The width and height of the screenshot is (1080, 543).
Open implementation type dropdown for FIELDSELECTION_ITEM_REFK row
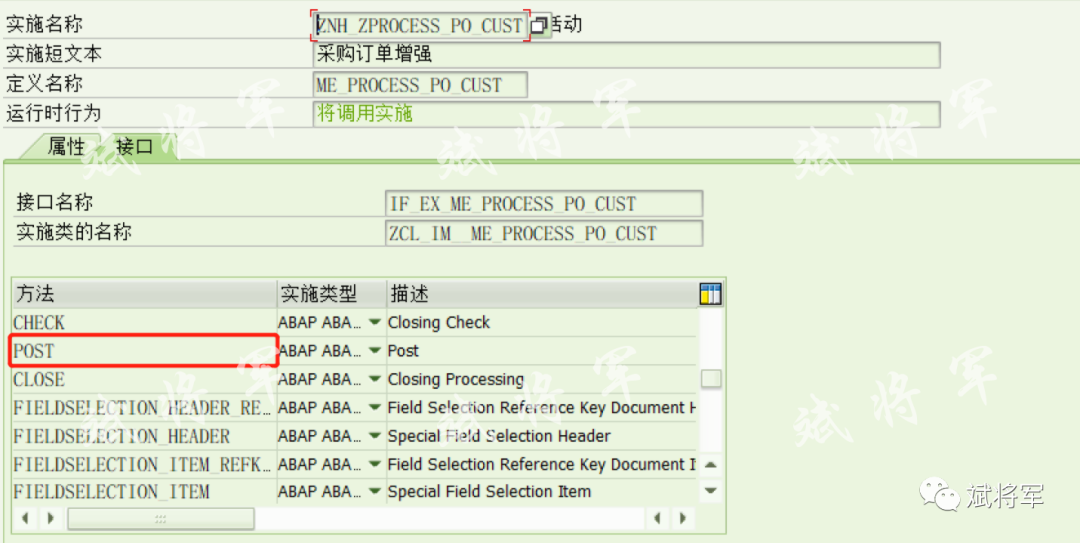[x=375, y=464]
